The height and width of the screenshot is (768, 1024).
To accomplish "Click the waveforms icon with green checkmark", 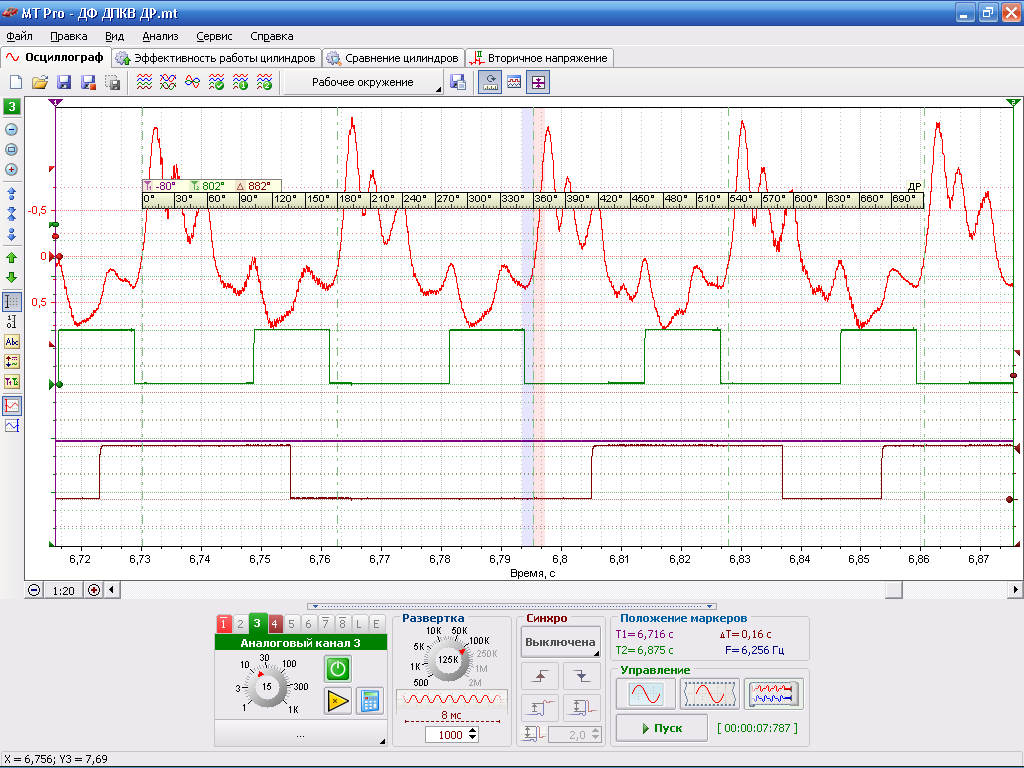I will coord(216,82).
